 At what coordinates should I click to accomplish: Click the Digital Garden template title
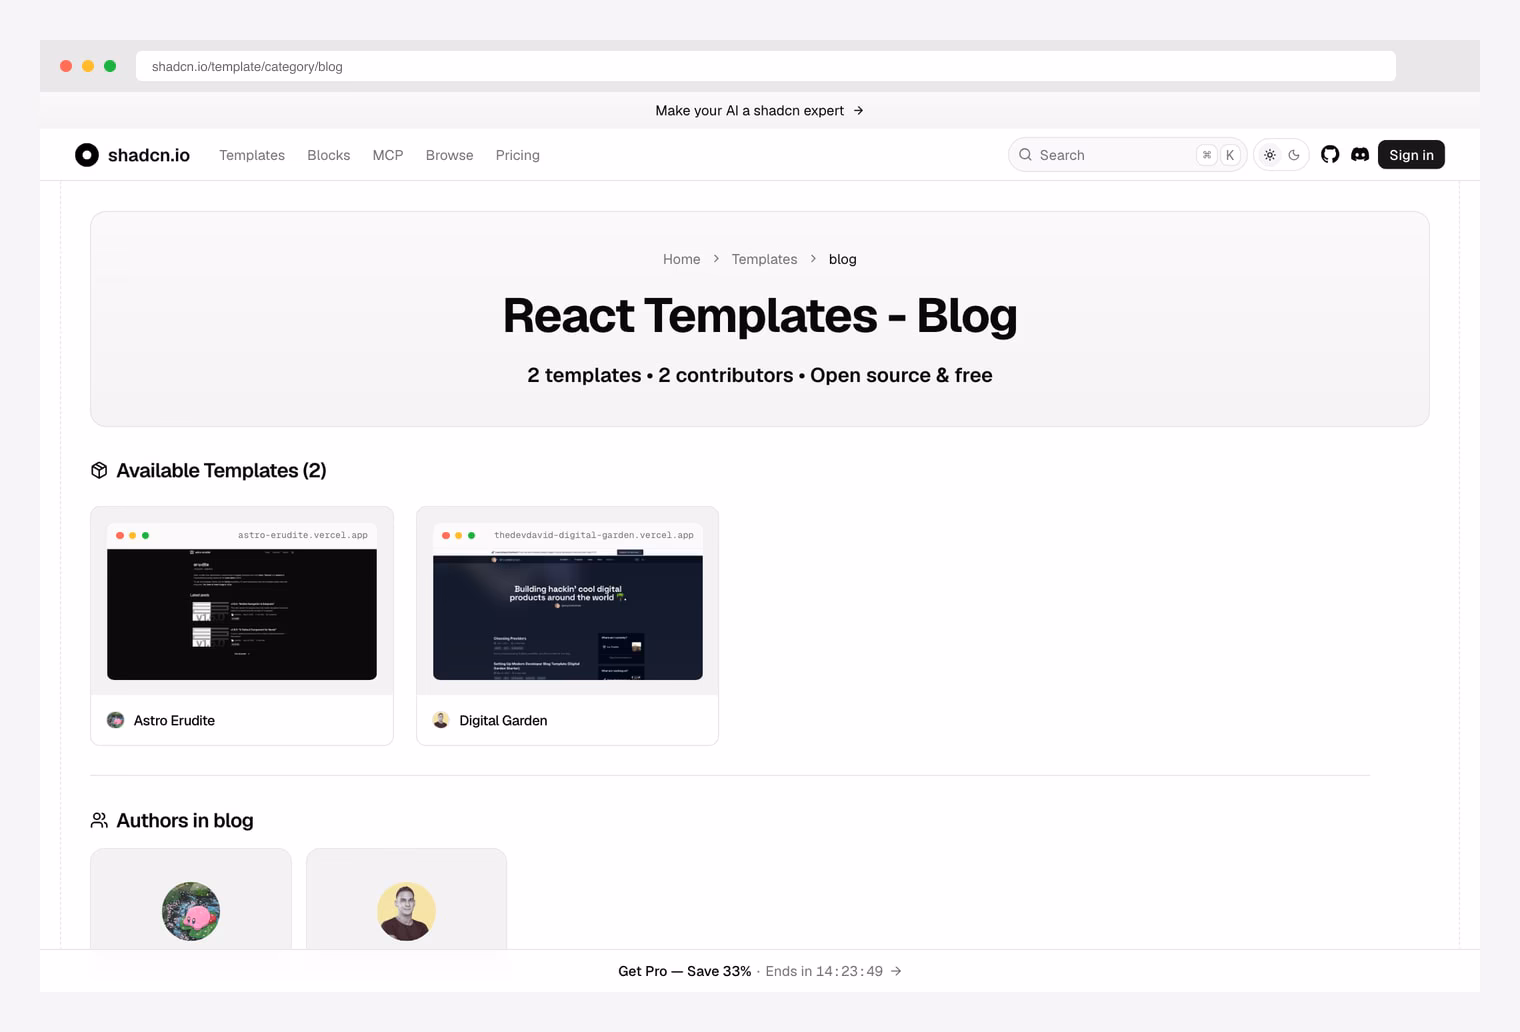(503, 720)
